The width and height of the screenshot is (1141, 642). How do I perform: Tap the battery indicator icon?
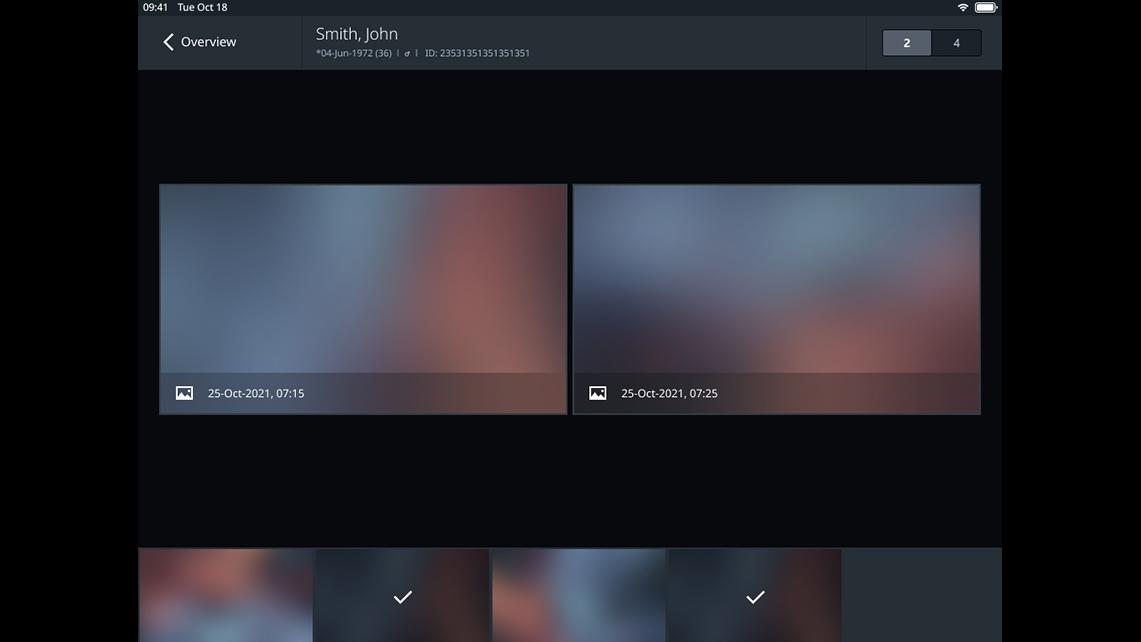(x=985, y=7)
